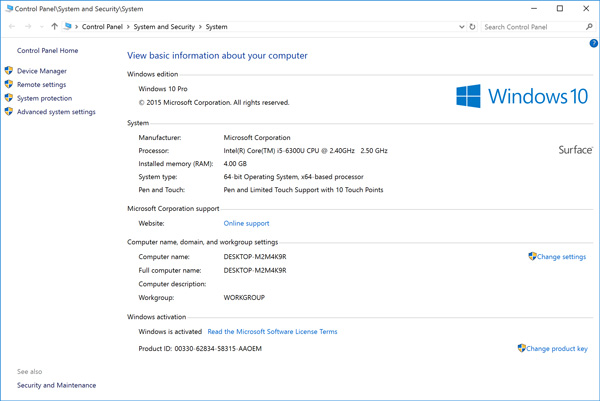Click the window title bar system icon

(x=9, y=8)
